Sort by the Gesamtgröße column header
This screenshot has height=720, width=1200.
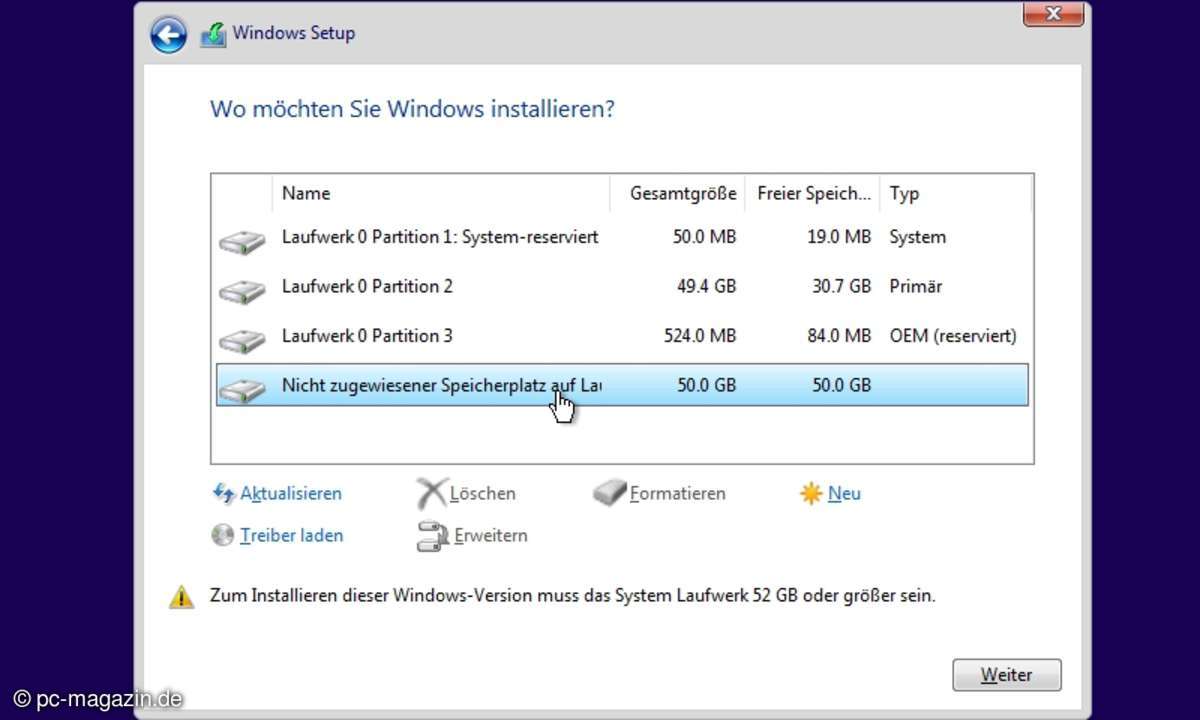tap(678, 193)
